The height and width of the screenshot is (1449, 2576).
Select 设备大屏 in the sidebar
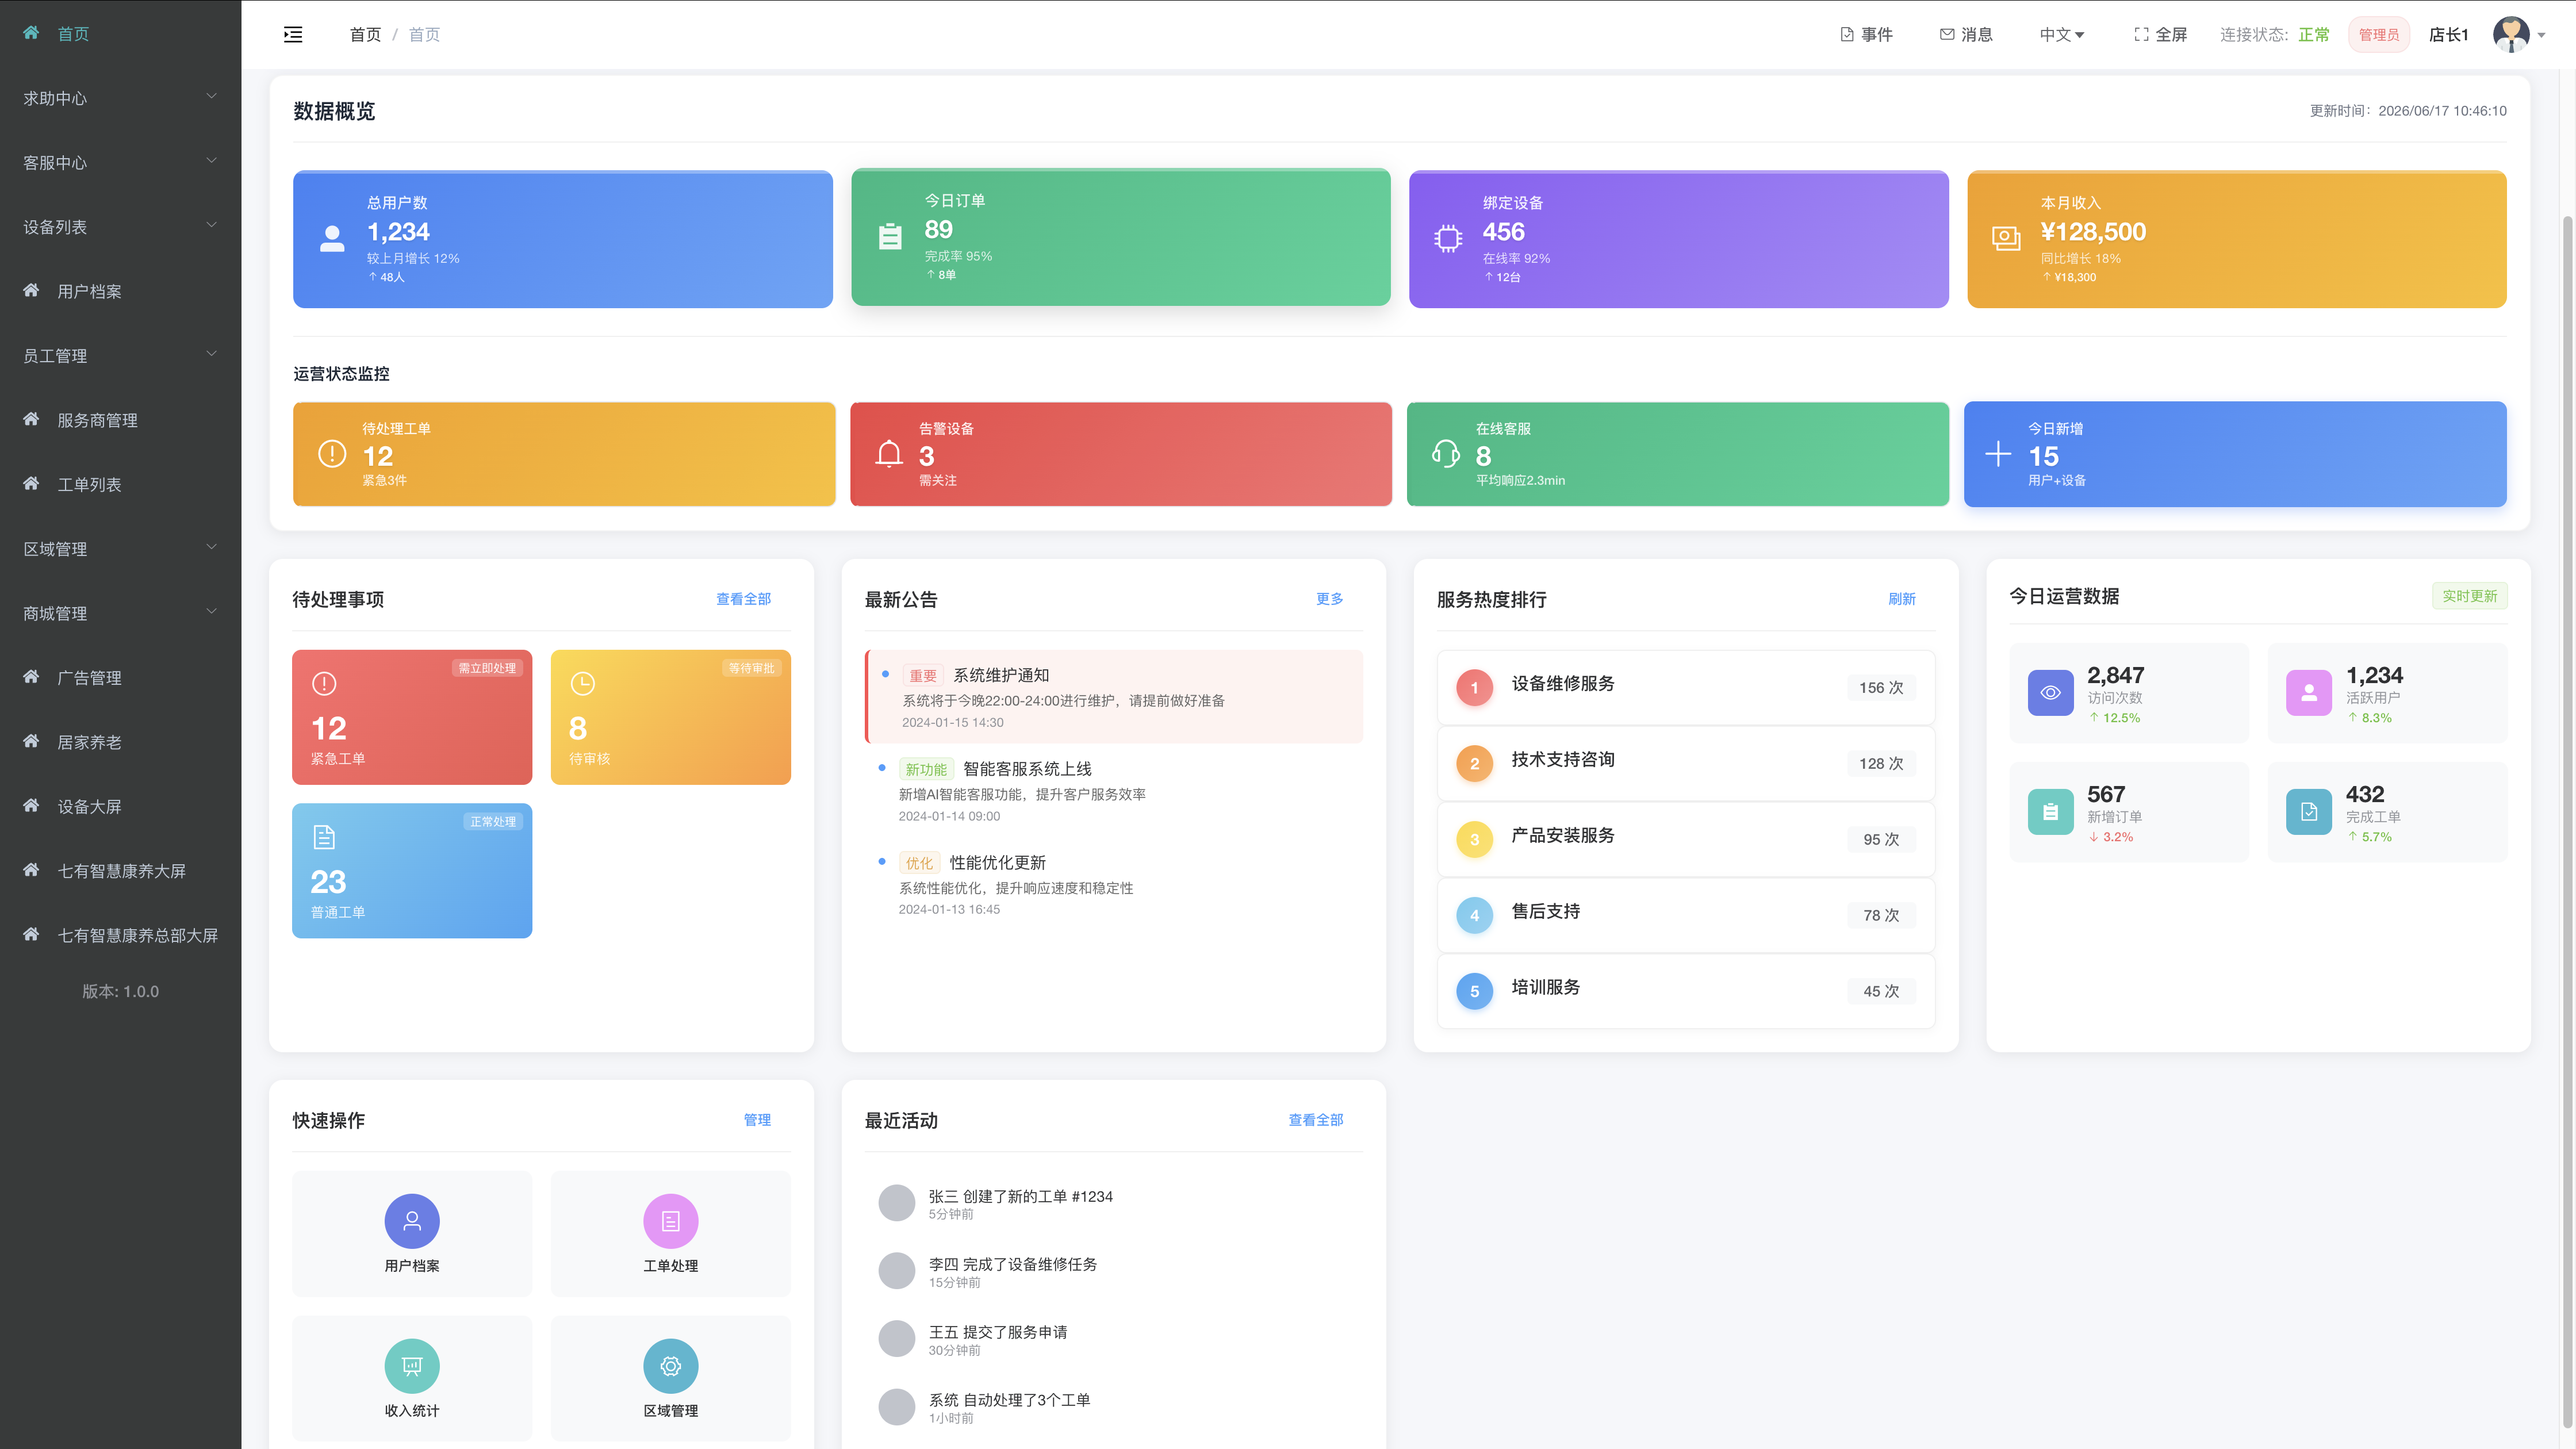[120, 806]
